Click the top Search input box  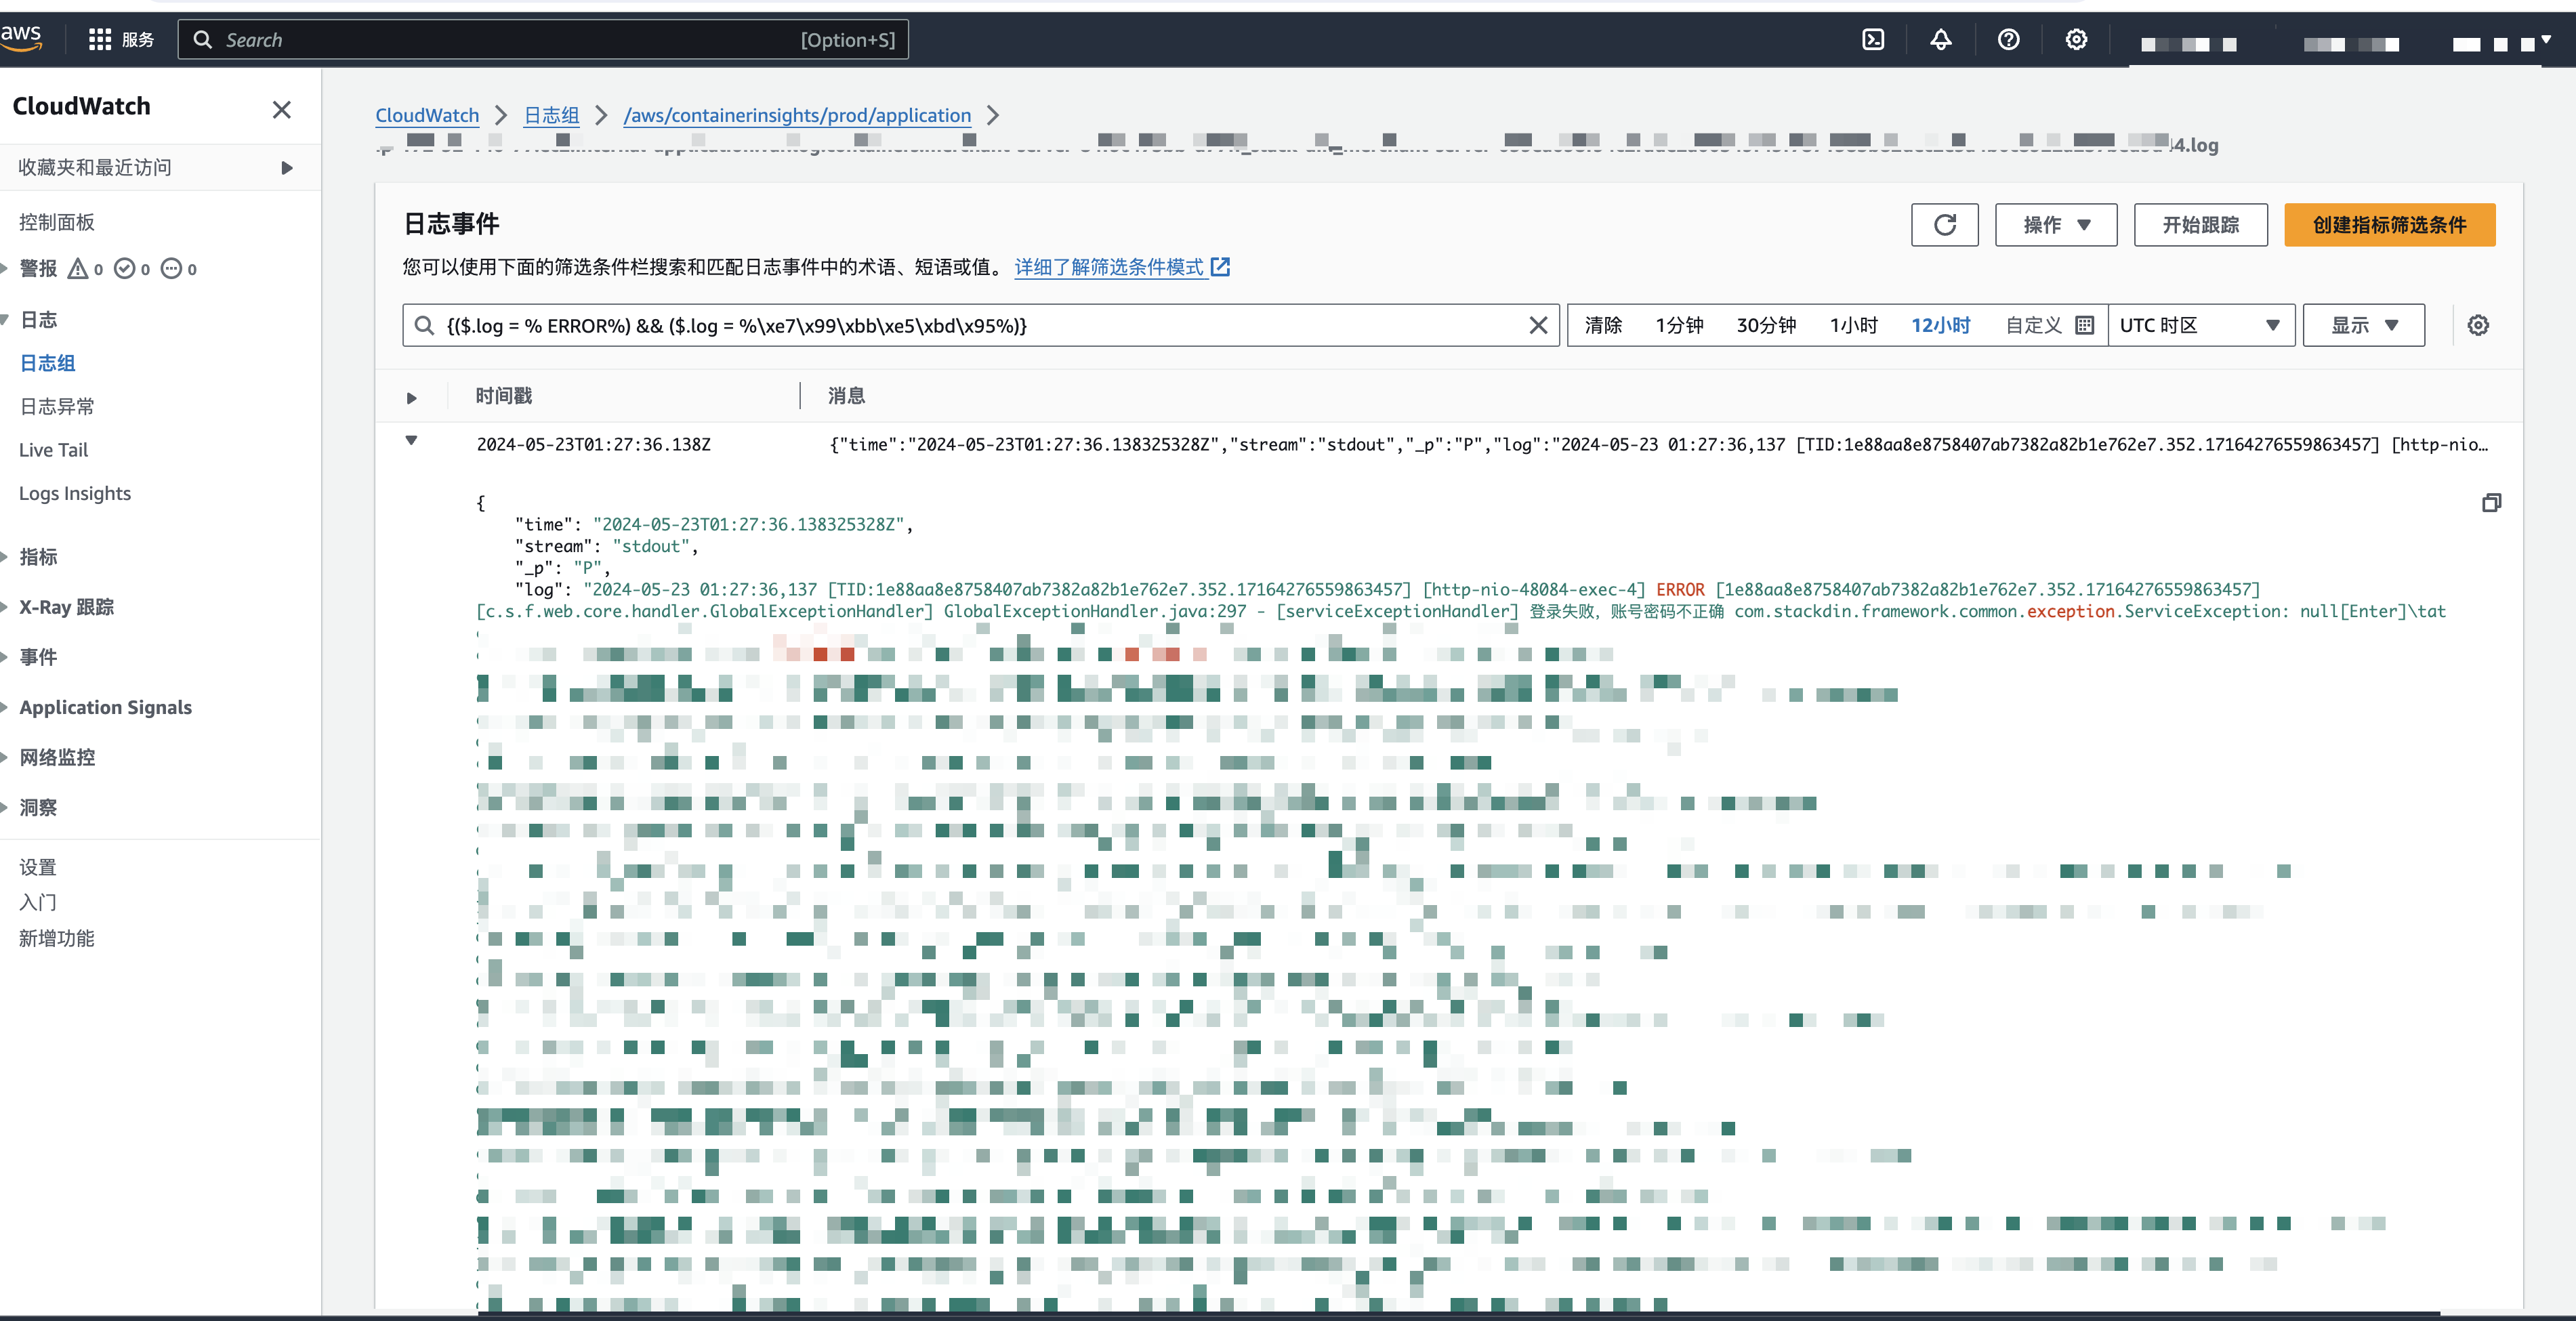pos(543,40)
